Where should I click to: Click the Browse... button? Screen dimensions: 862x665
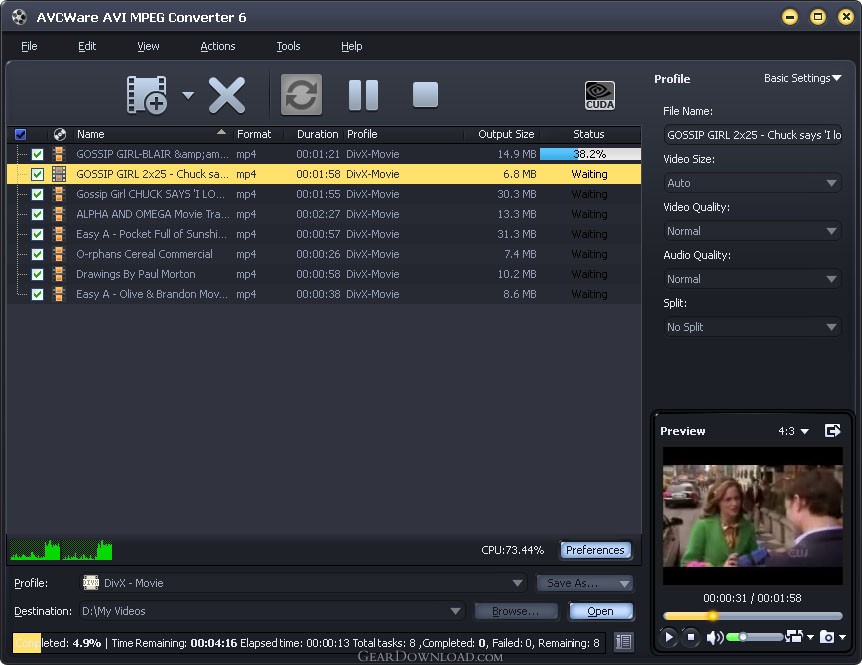tap(516, 611)
